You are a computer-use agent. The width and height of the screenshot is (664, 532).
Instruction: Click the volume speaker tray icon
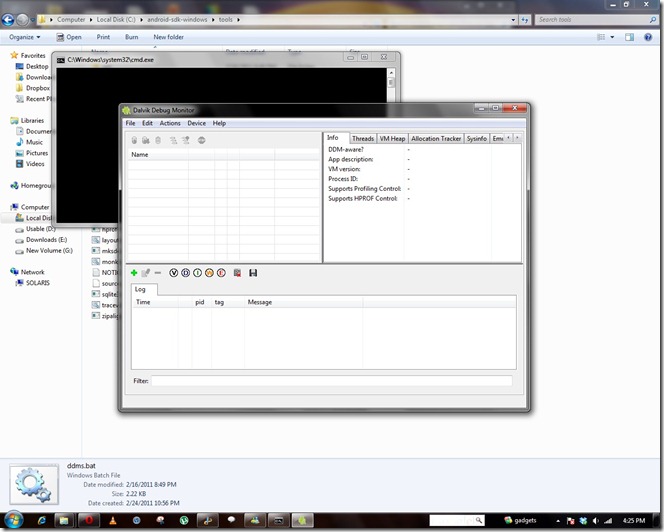point(595,521)
